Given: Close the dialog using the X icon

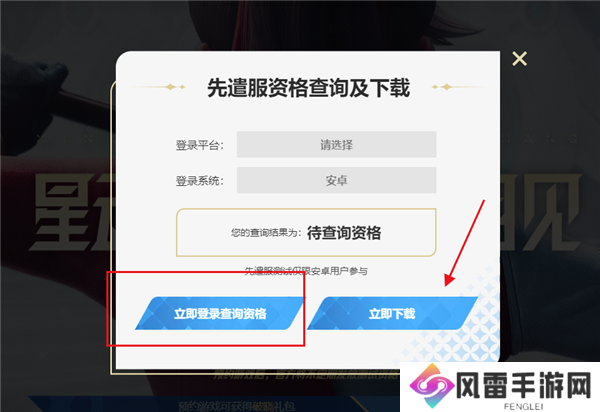Looking at the screenshot, I should tap(519, 59).
